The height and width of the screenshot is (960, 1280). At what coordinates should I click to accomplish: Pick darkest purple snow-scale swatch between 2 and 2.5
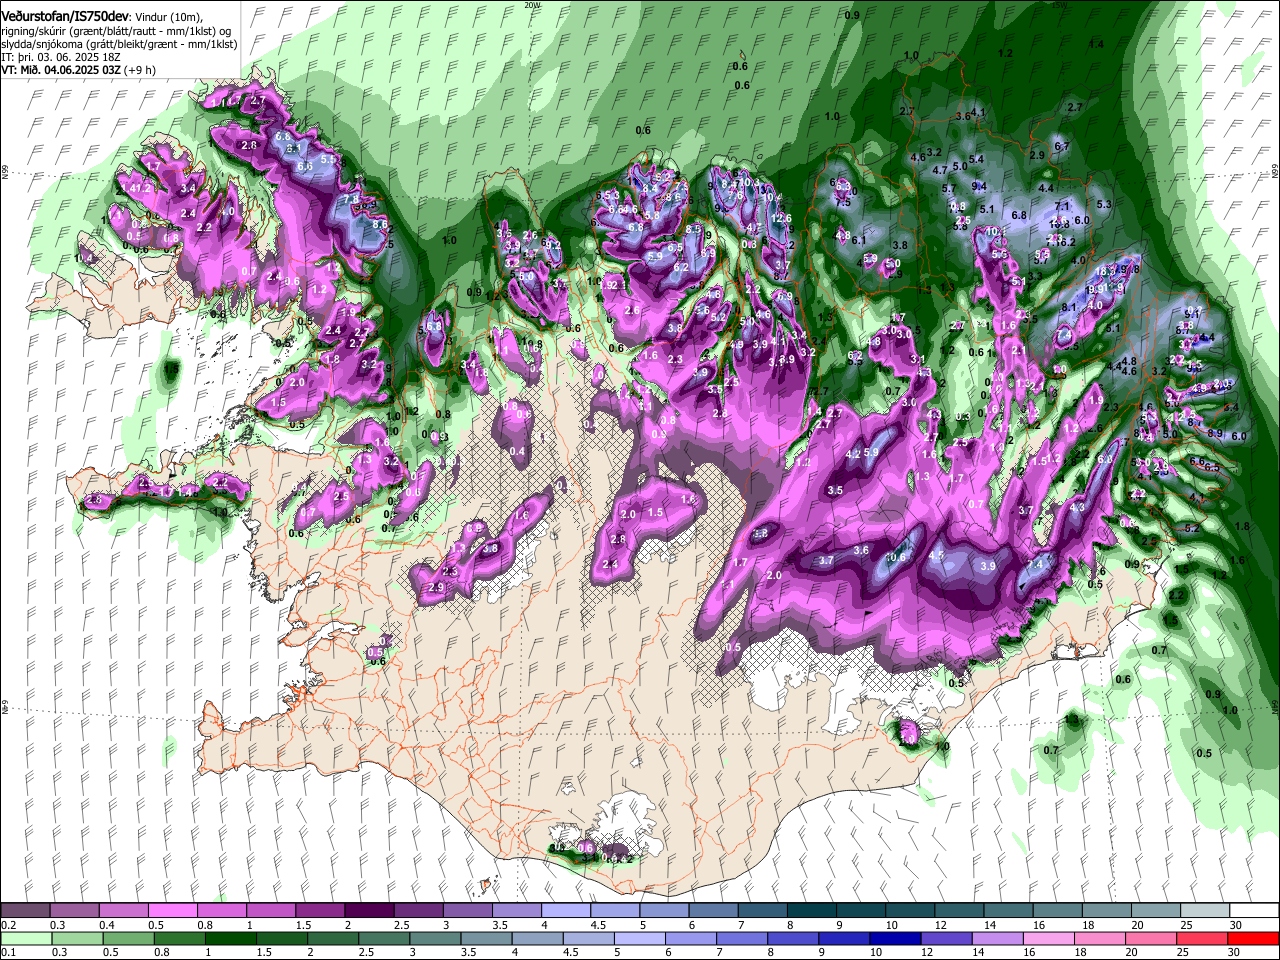pyautogui.click(x=369, y=910)
